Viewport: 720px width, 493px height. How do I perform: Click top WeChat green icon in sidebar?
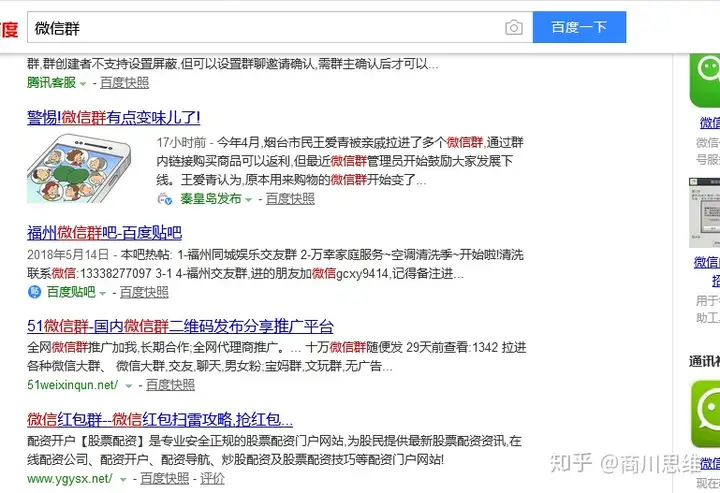(x=705, y=80)
